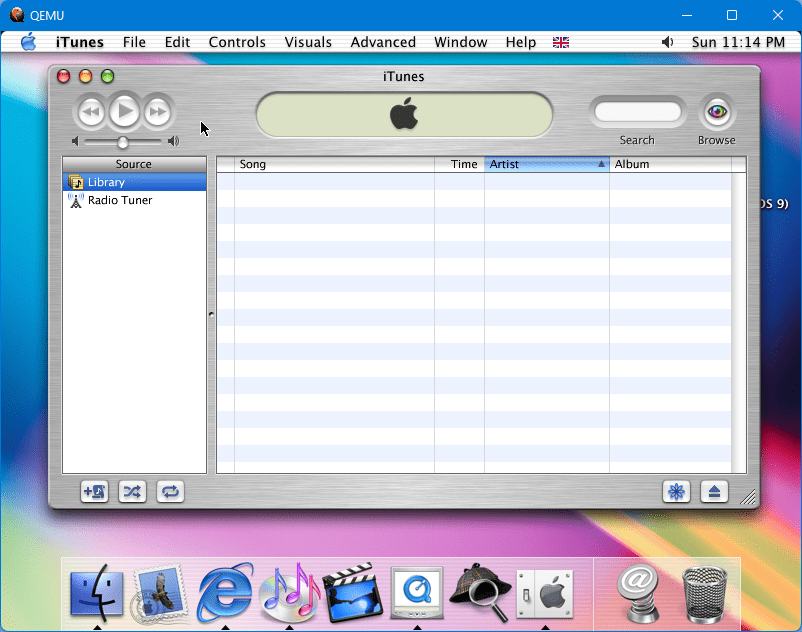
Task: Open the visual effects flower button
Action: [x=676, y=491]
